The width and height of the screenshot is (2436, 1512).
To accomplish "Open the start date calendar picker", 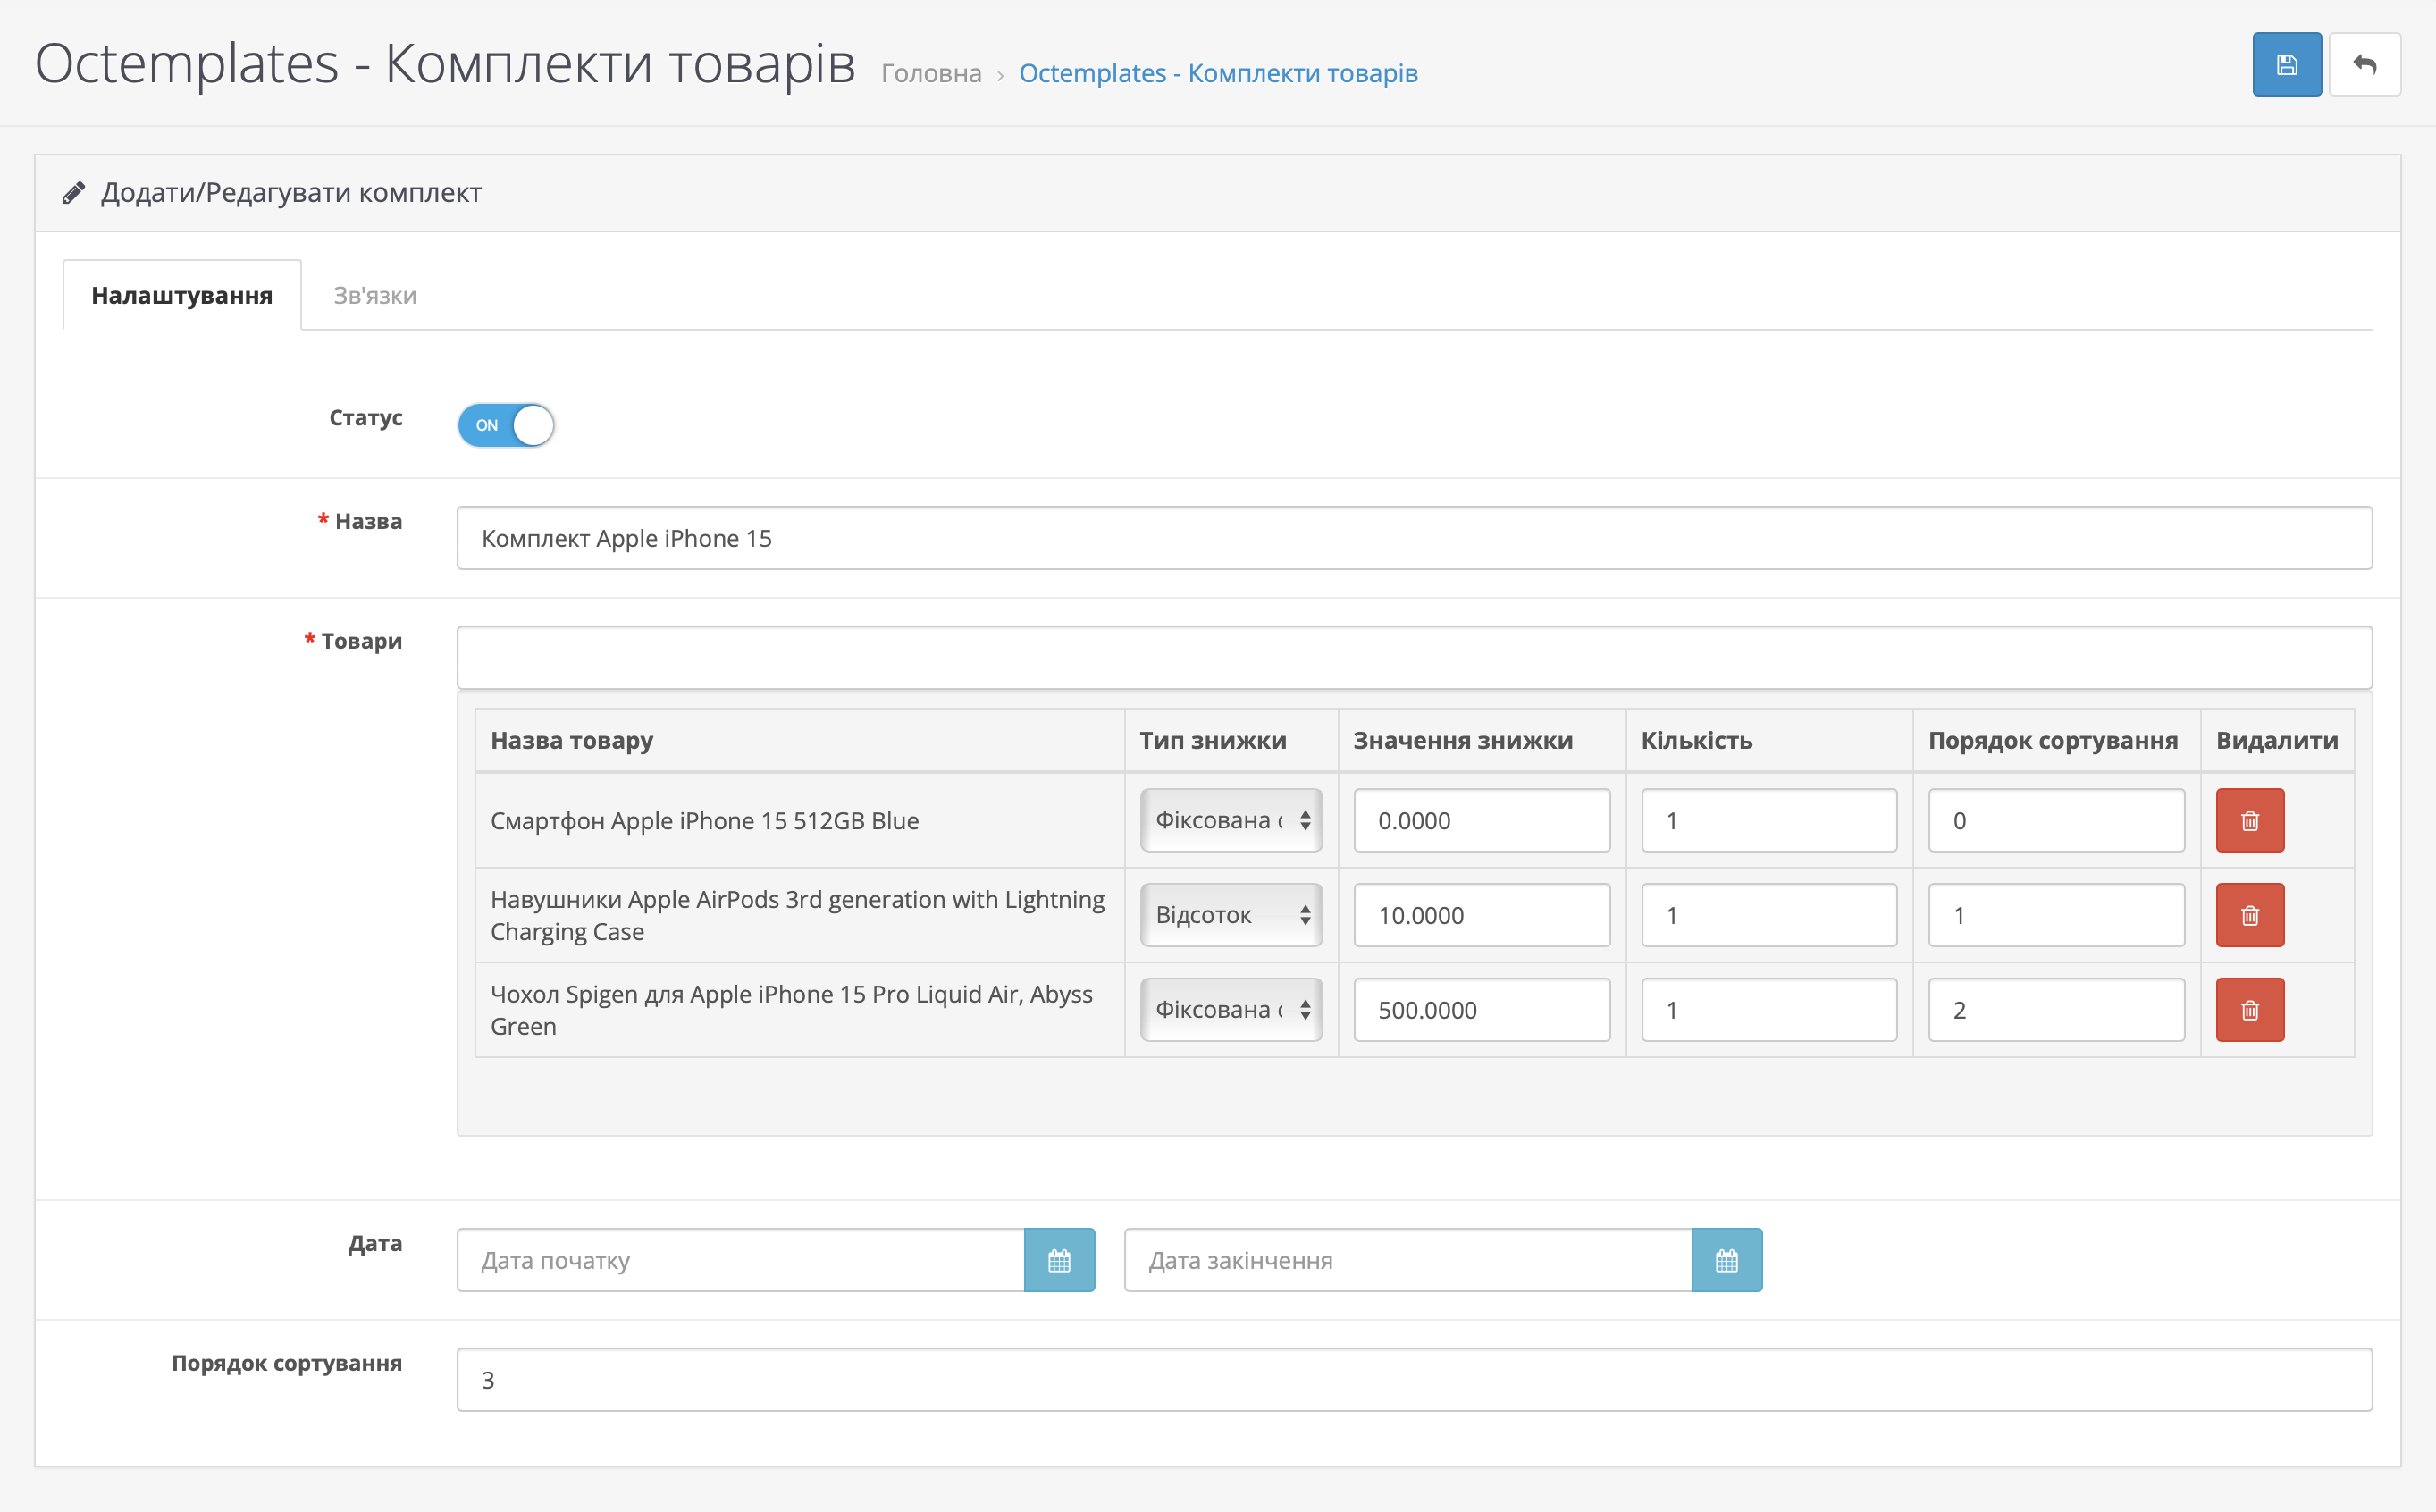I will point(1059,1260).
